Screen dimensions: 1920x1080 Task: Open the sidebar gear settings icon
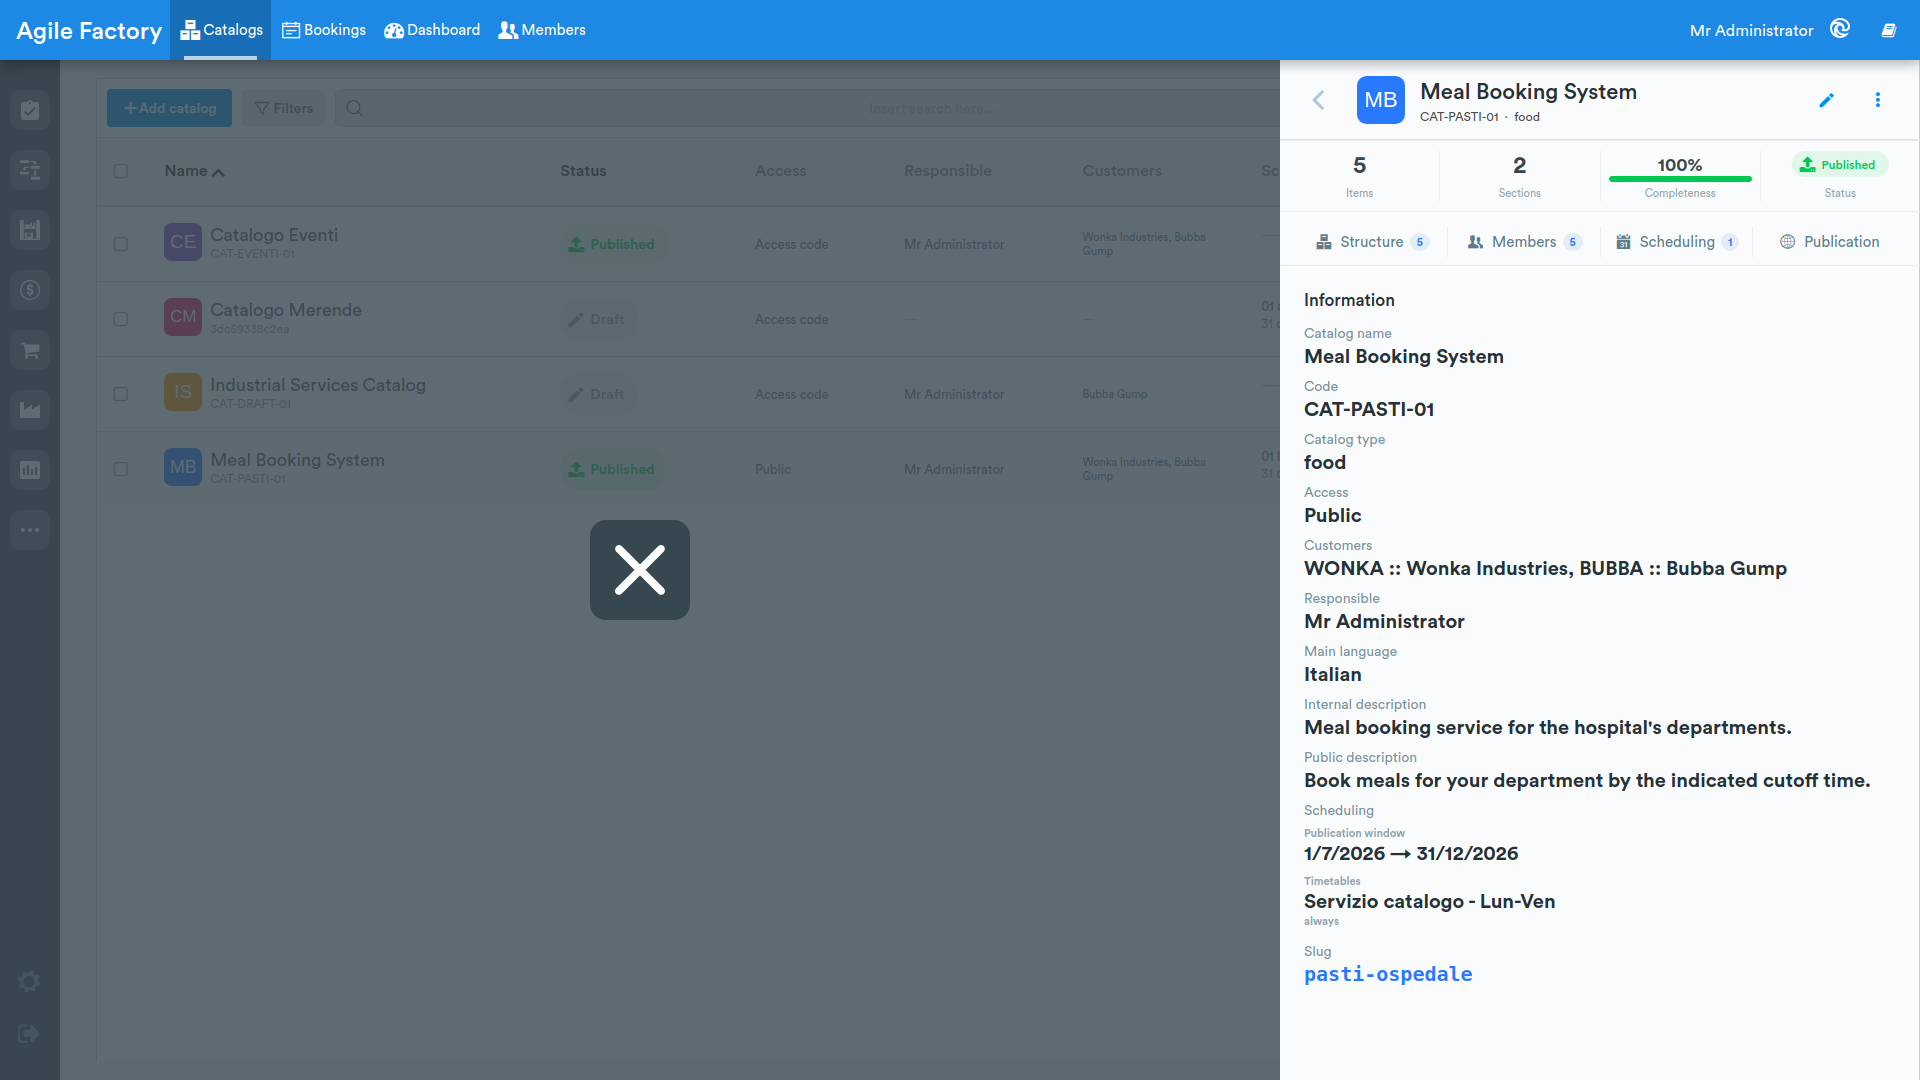click(30, 982)
